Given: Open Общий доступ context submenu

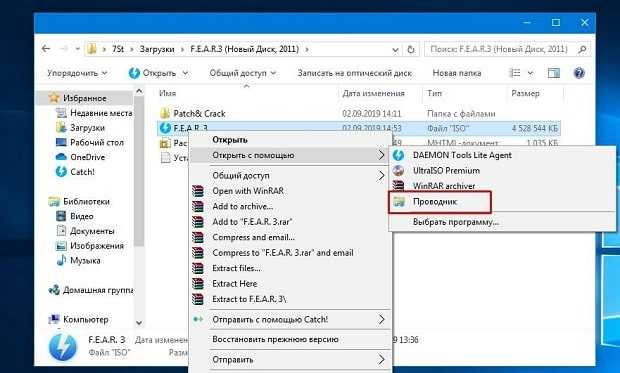Looking at the screenshot, I should point(290,175).
